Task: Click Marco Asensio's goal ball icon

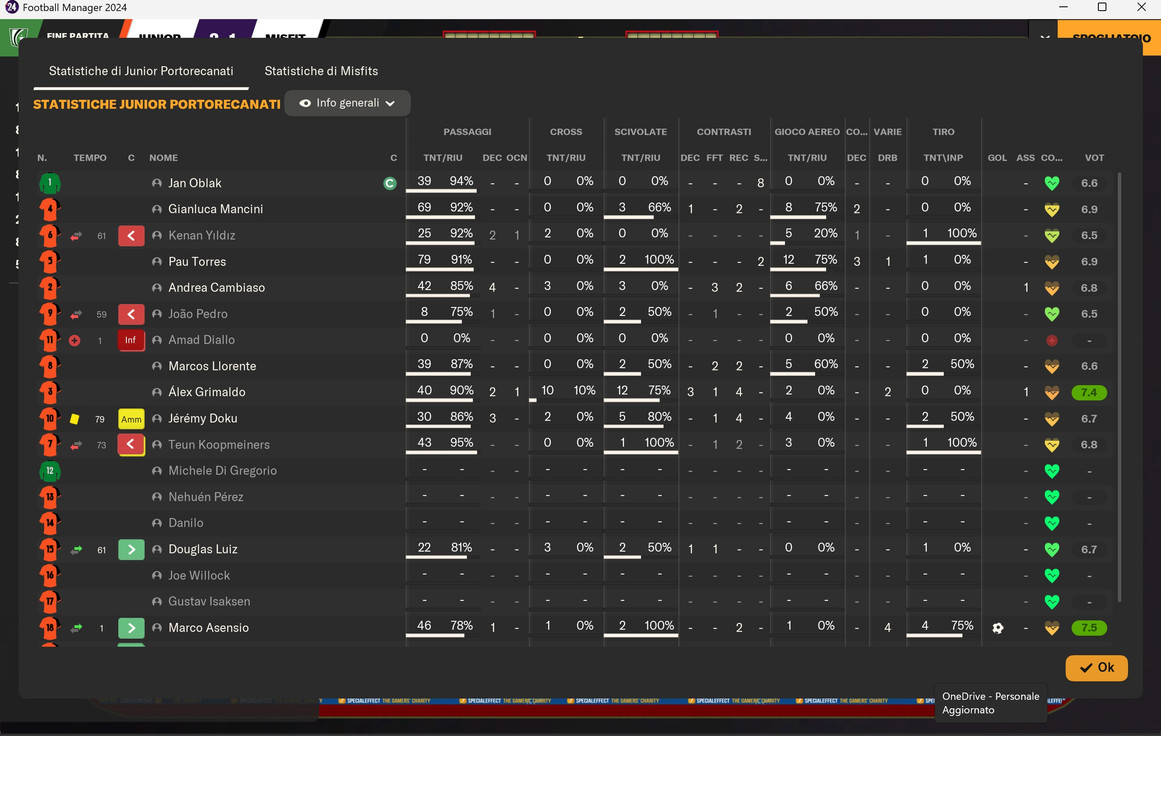Action: click(997, 628)
